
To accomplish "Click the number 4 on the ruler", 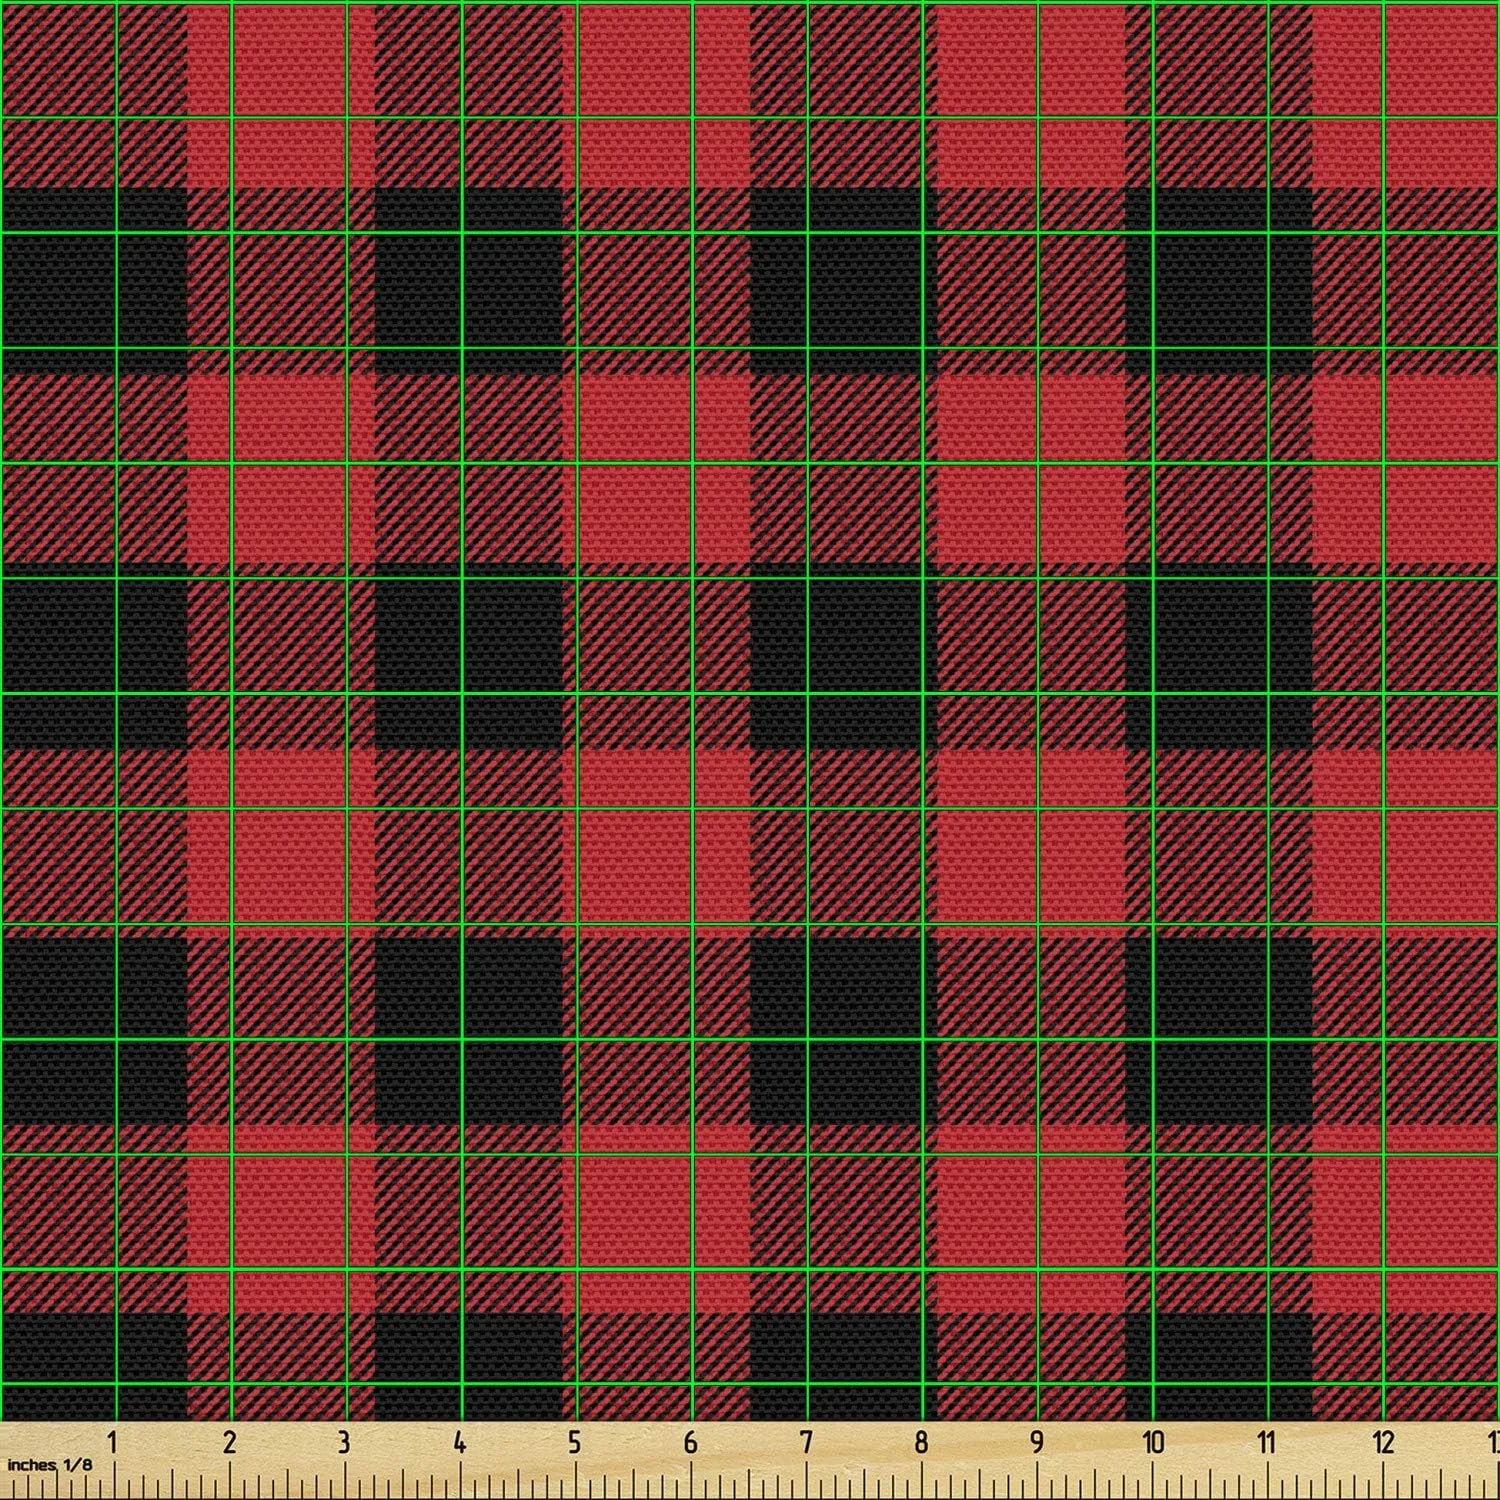I will (x=459, y=1443).
